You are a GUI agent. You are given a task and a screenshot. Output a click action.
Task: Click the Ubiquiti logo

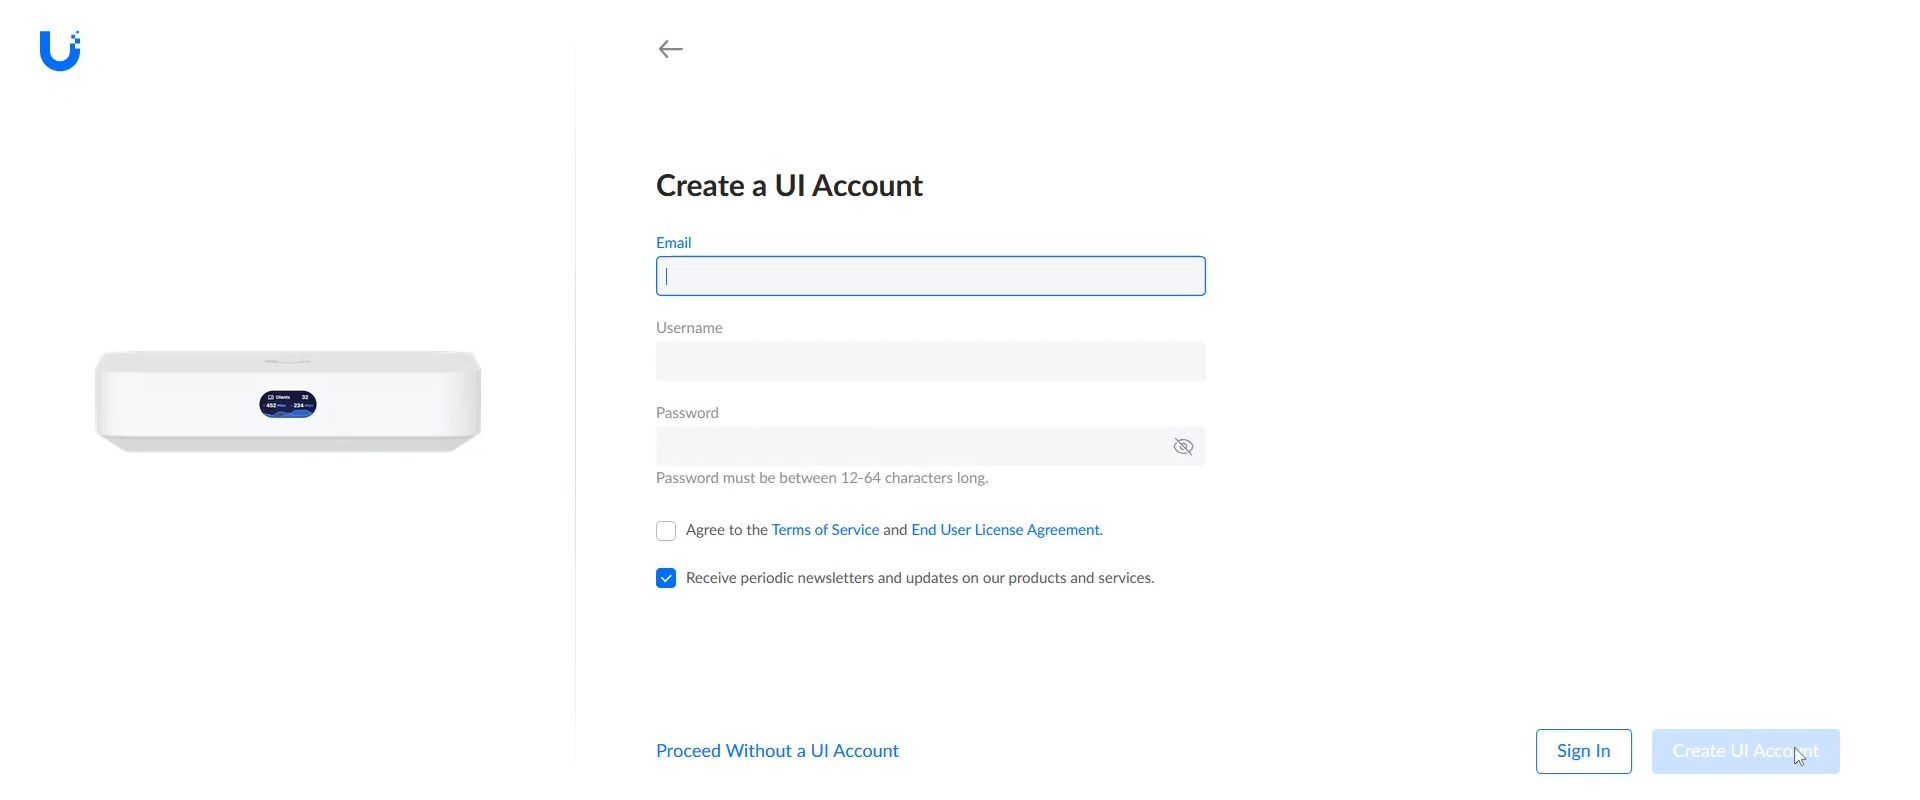click(60, 51)
